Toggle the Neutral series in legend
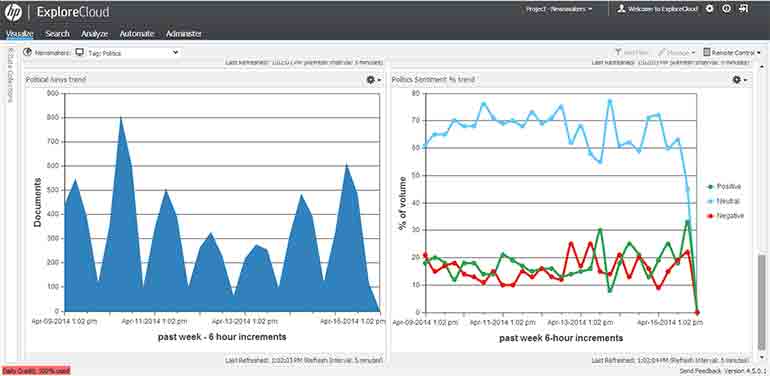The height and width of the screenshot is (376, 770). coord(723,201)
